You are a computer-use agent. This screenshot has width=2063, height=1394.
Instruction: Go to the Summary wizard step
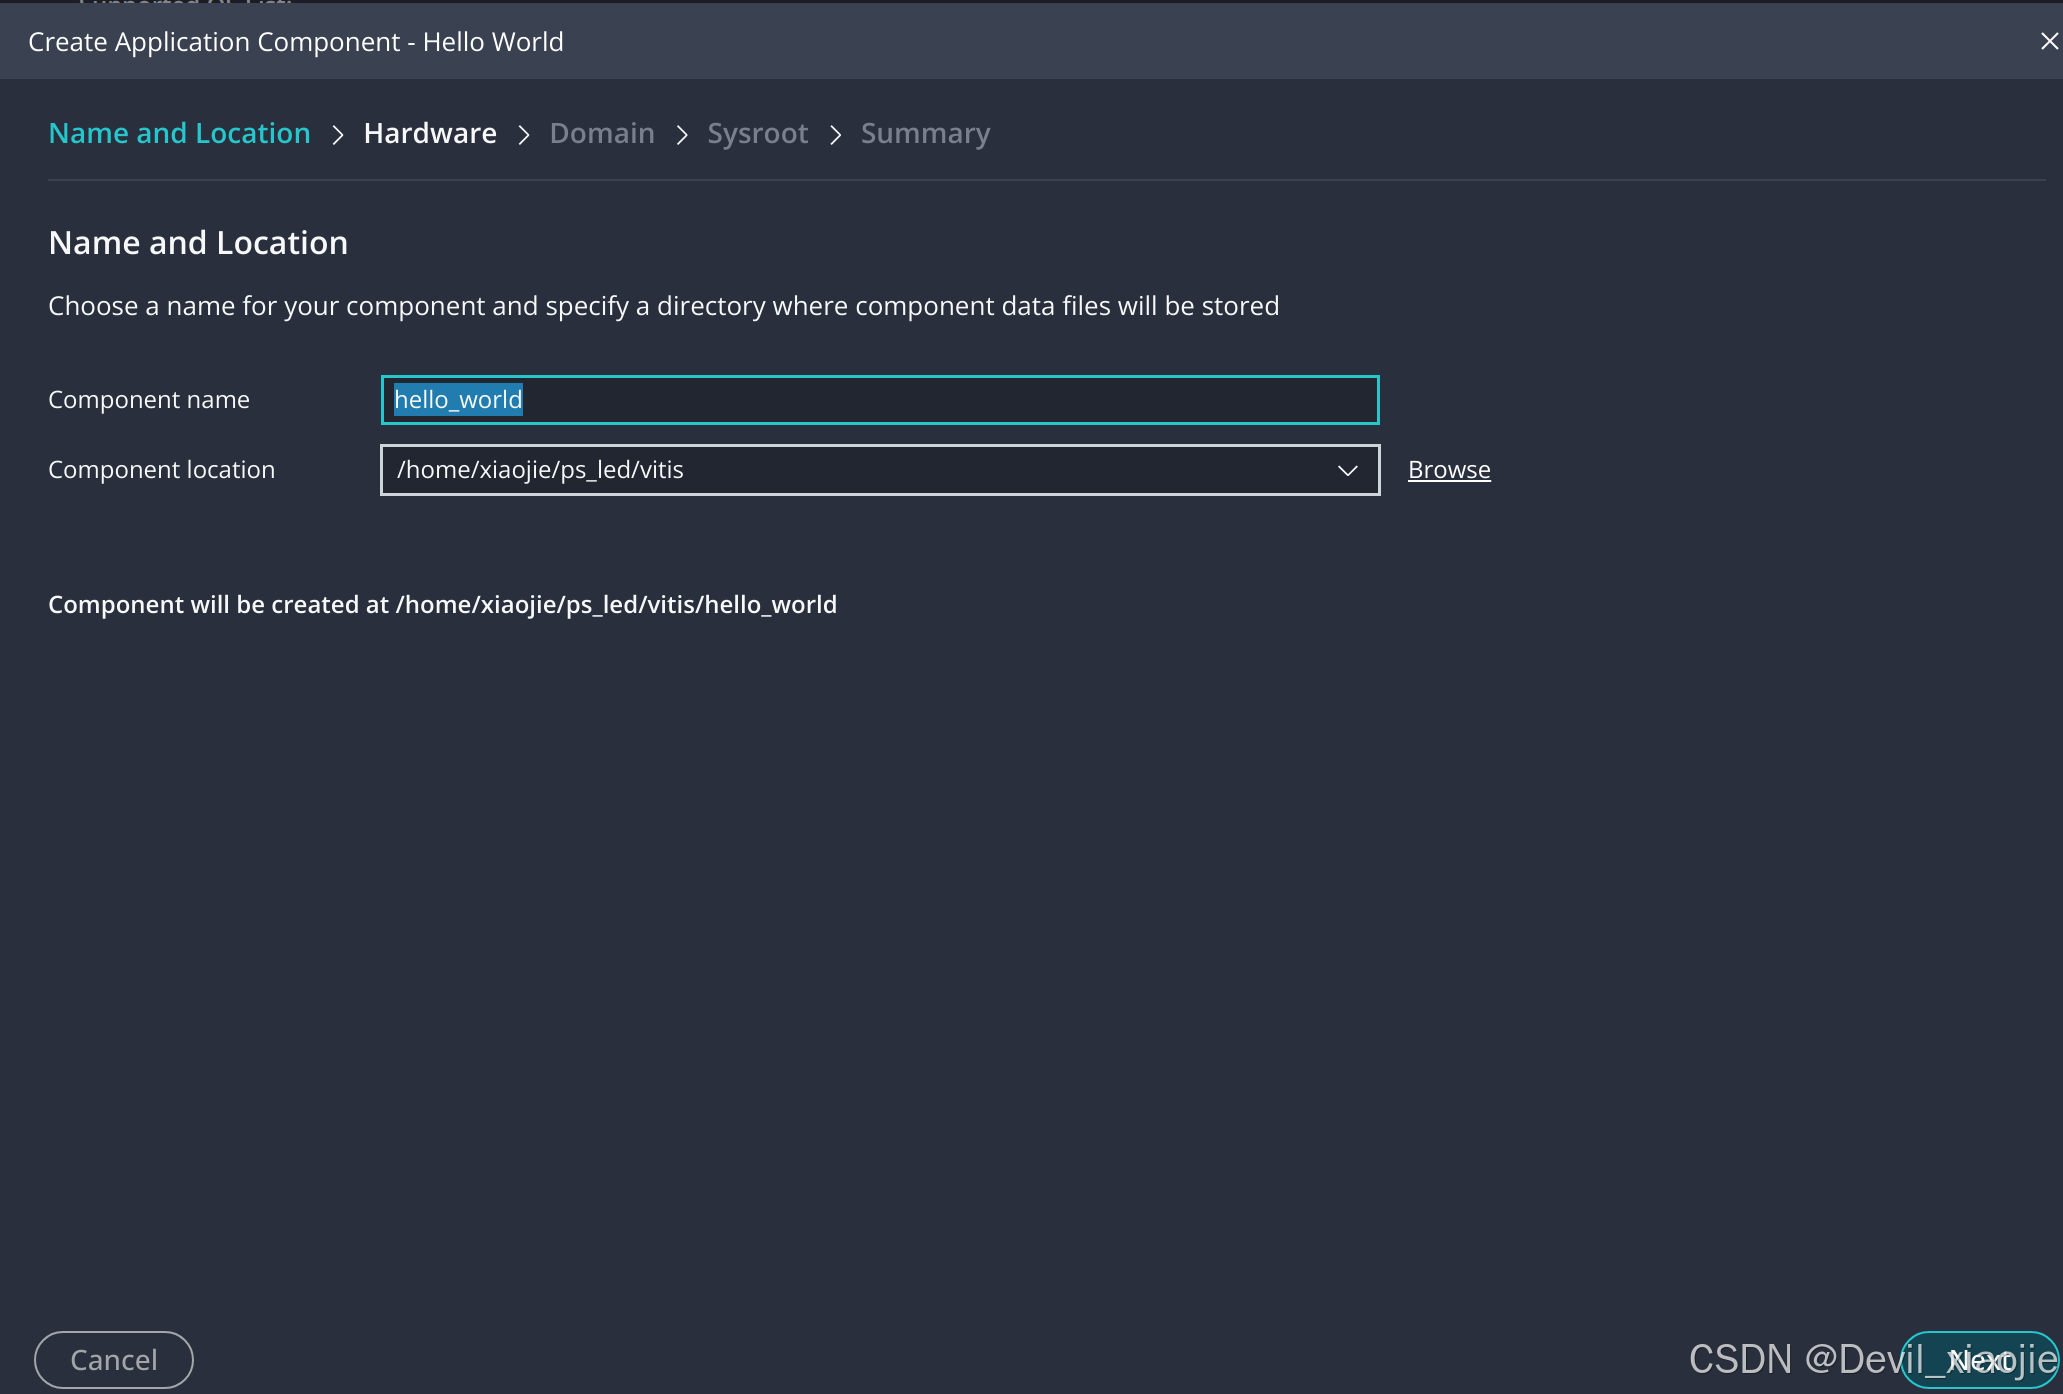pyautogui.click(x=925, y=133)
